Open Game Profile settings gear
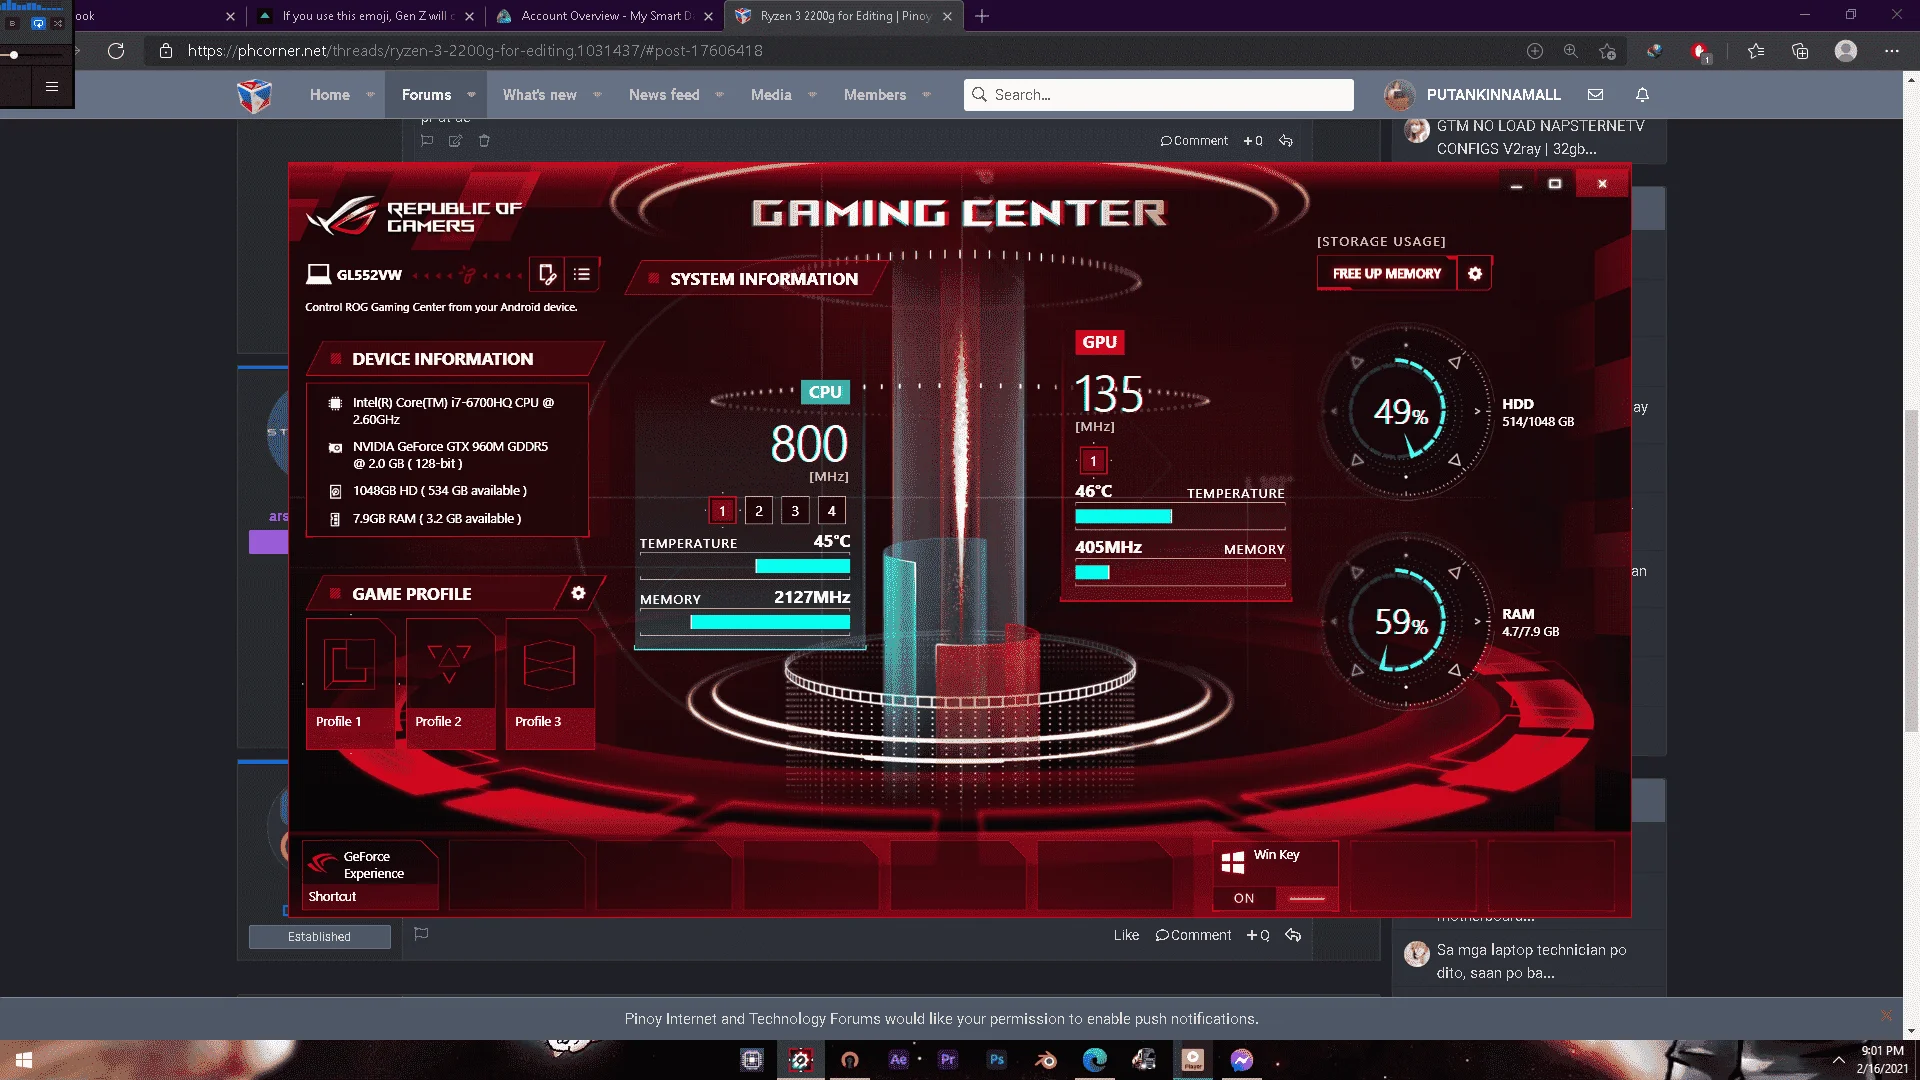Screen dimensions: 1920x1080 (578, 593)
